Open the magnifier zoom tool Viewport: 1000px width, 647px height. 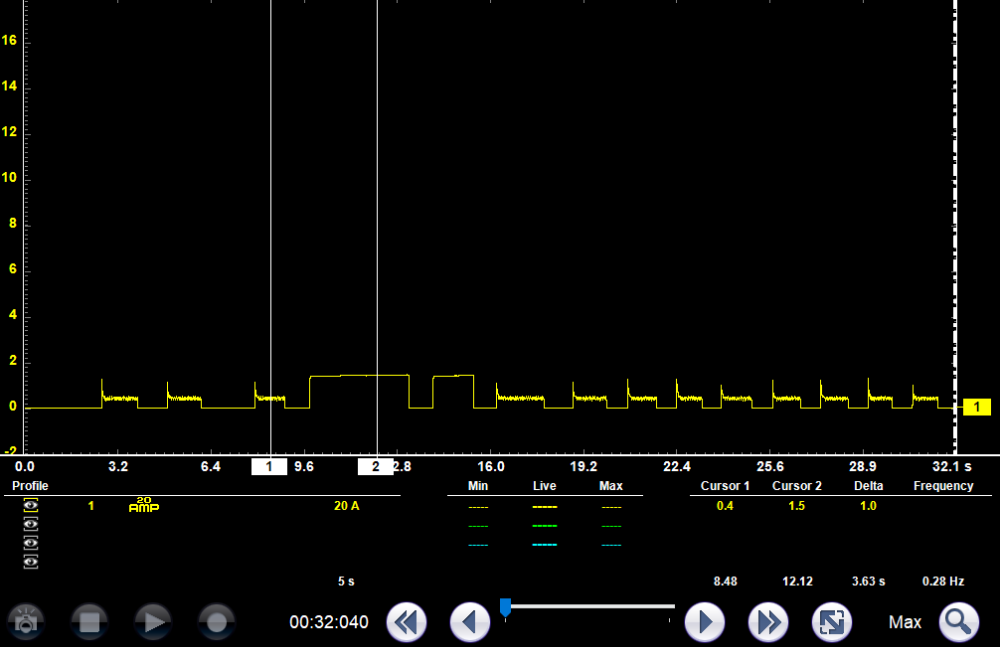(x=958, y=622)
